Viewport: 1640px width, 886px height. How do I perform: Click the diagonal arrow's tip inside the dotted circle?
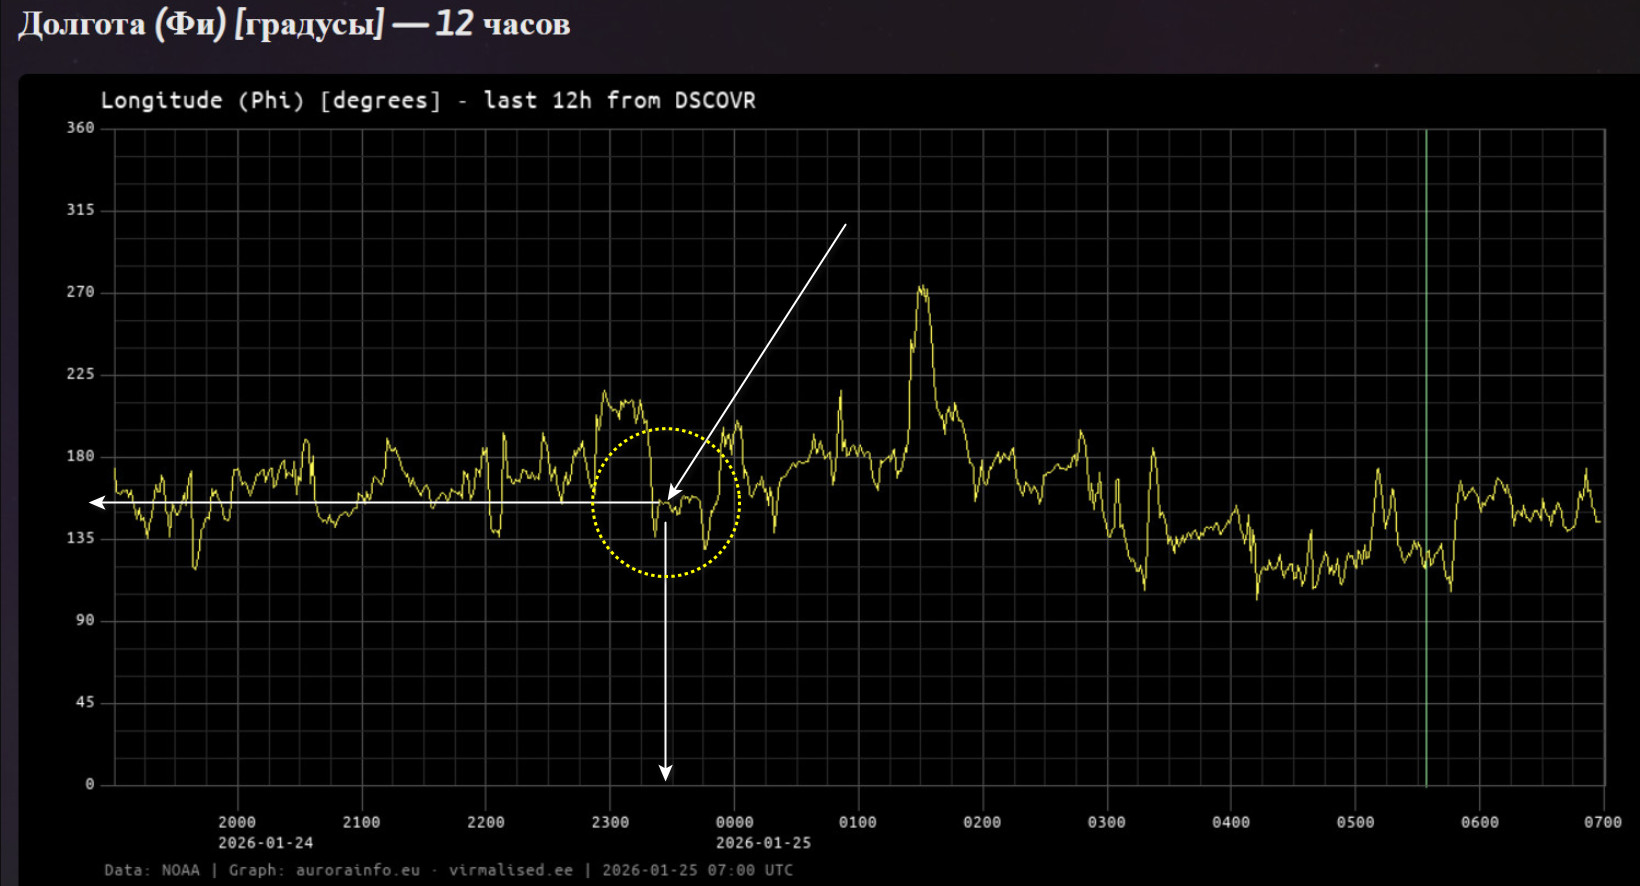(670, 495)
